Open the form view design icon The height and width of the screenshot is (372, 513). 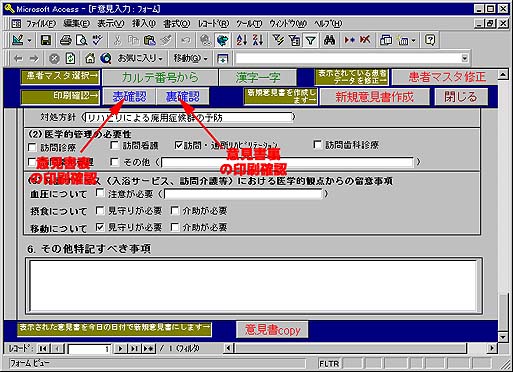[x=17, y=40]
